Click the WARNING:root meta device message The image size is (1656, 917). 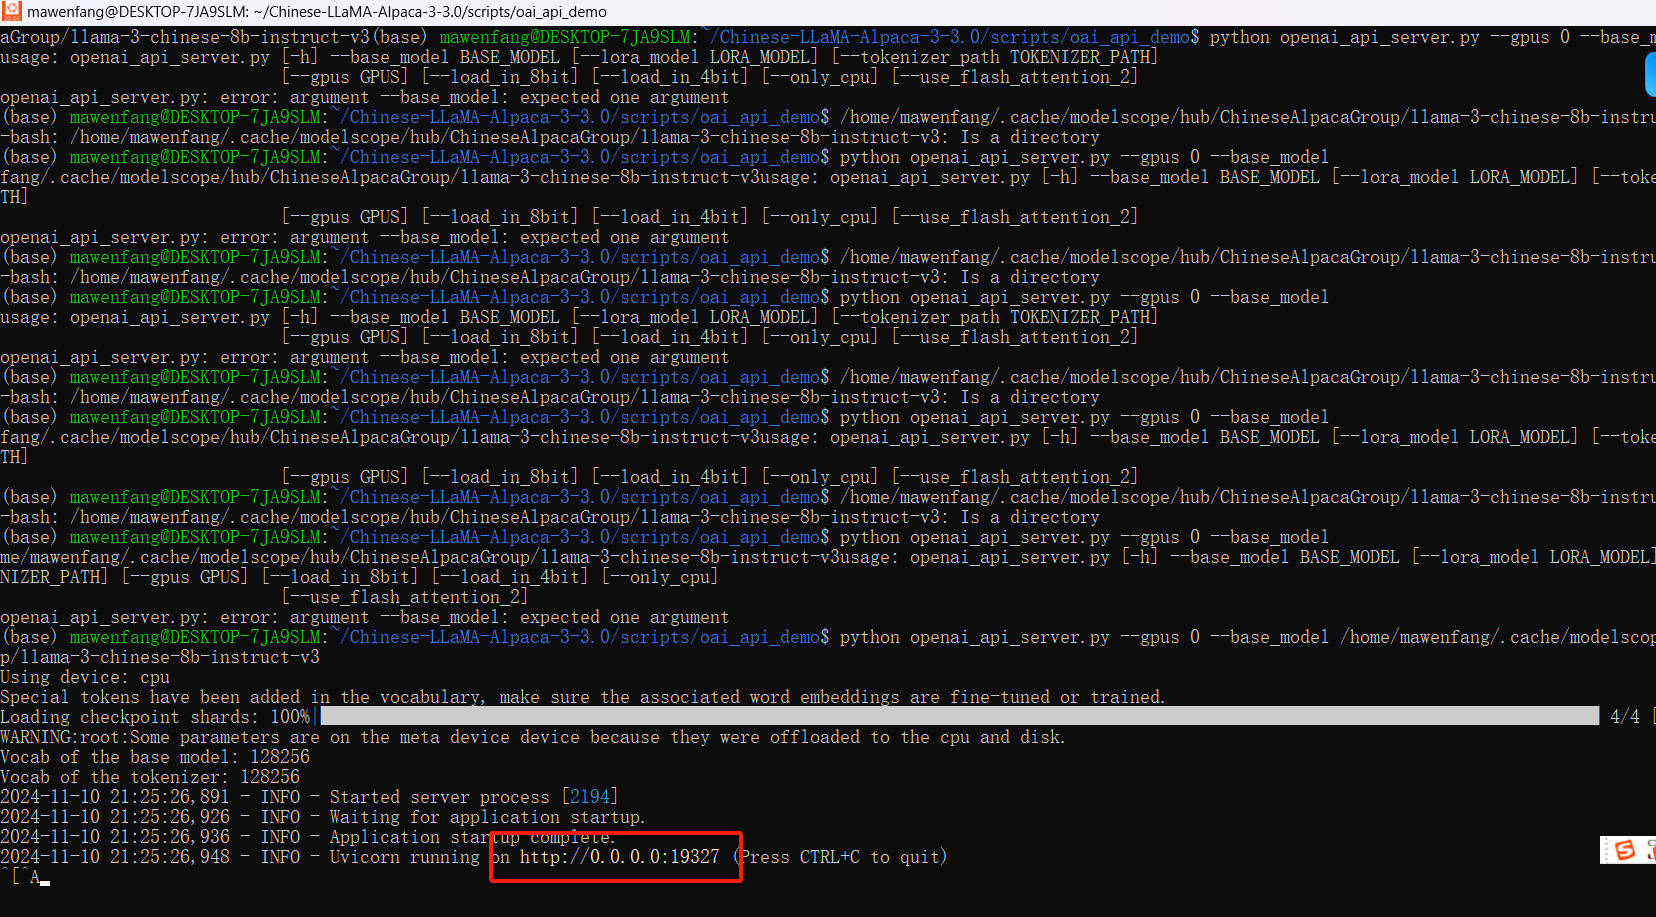point(532,737)
